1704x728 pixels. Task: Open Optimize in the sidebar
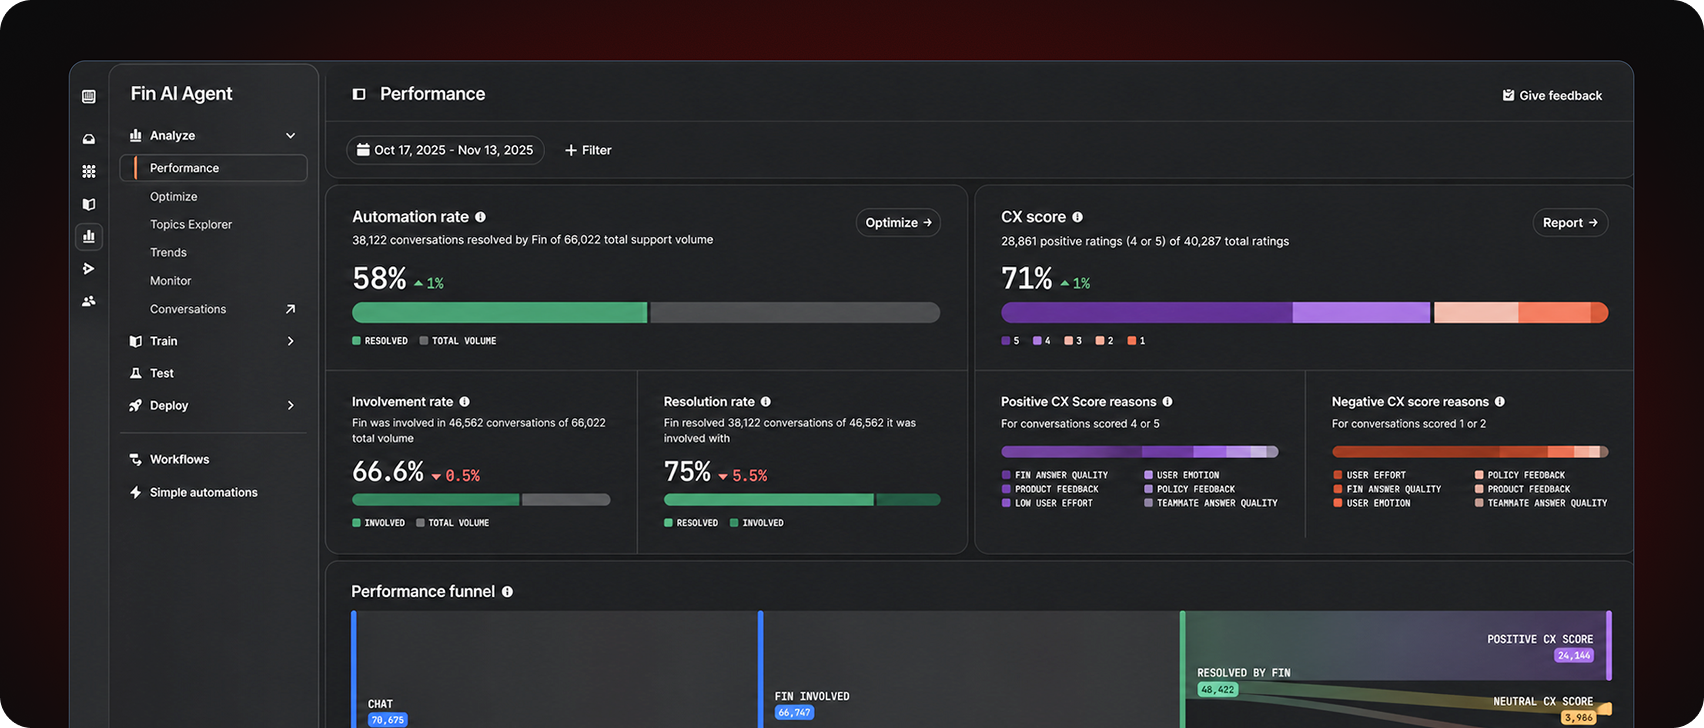[x=174, y=197]
